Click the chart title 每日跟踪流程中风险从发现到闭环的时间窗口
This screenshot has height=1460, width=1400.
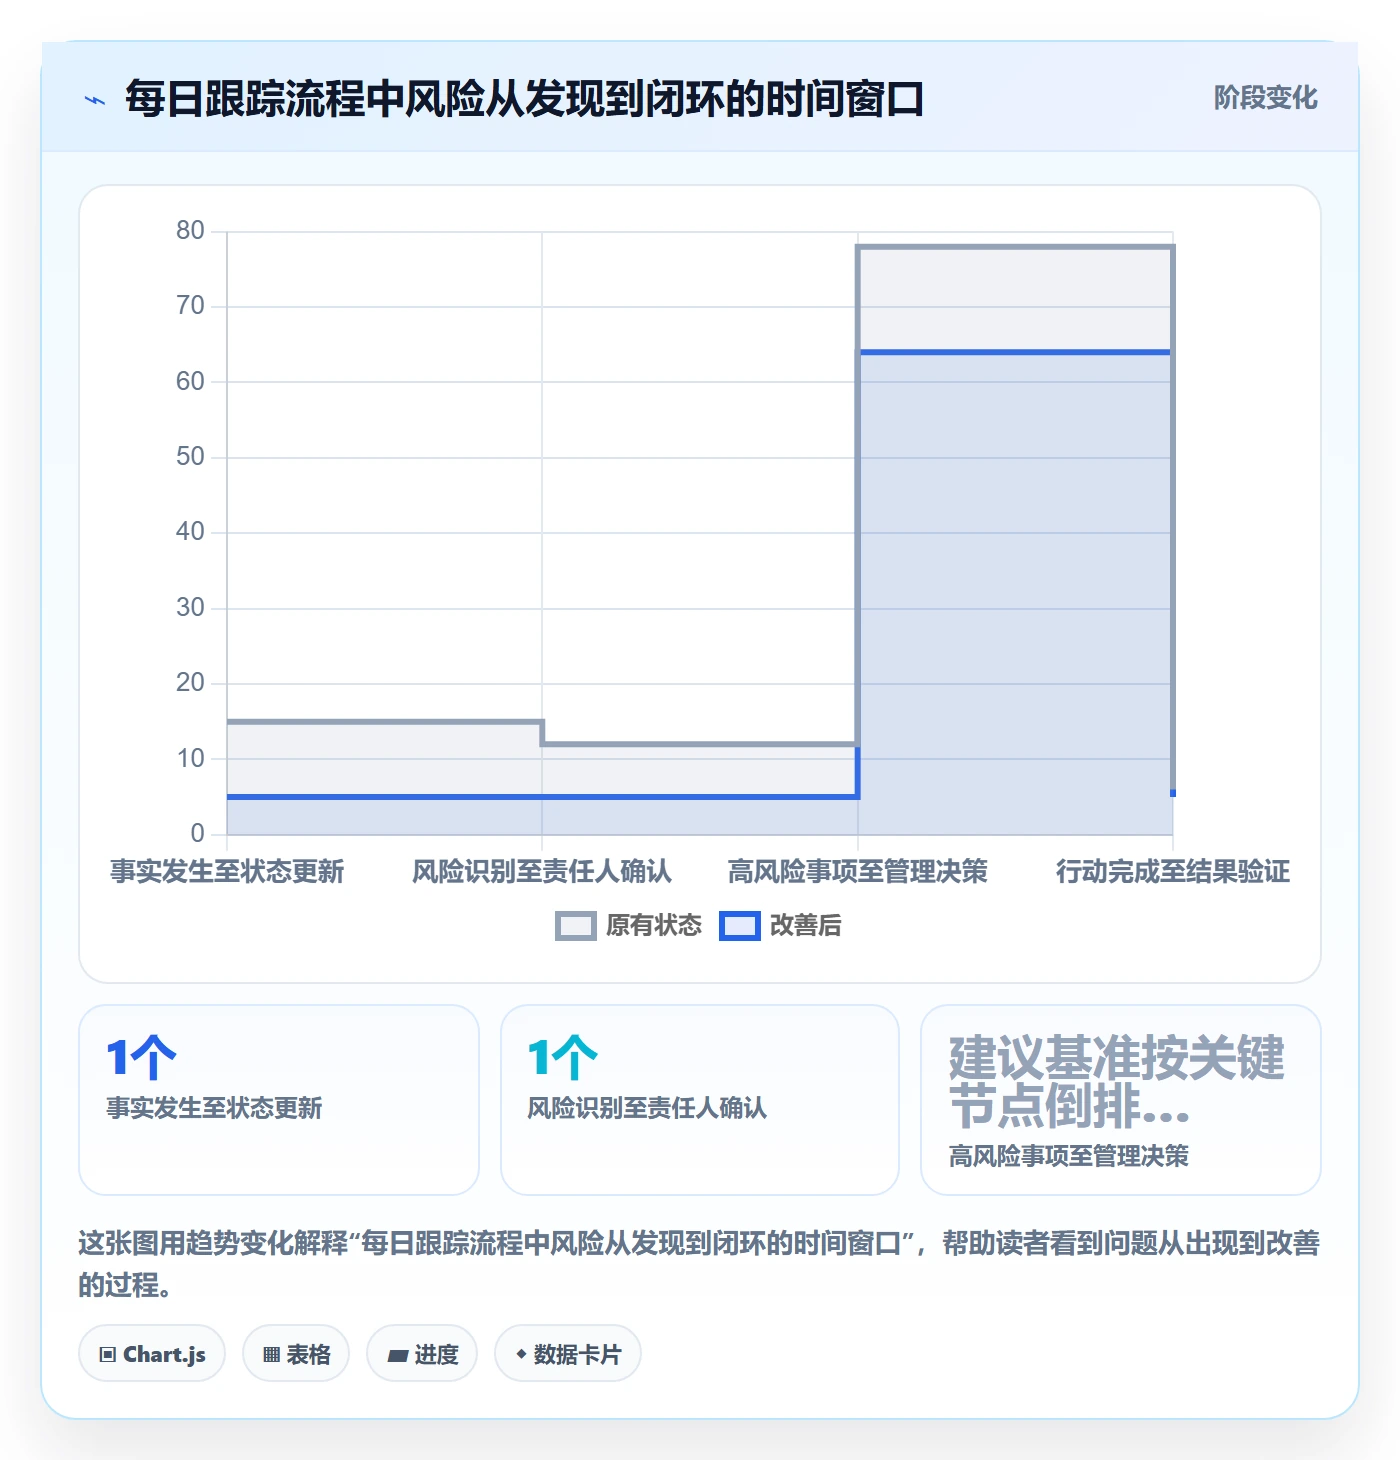pos(524,99)
